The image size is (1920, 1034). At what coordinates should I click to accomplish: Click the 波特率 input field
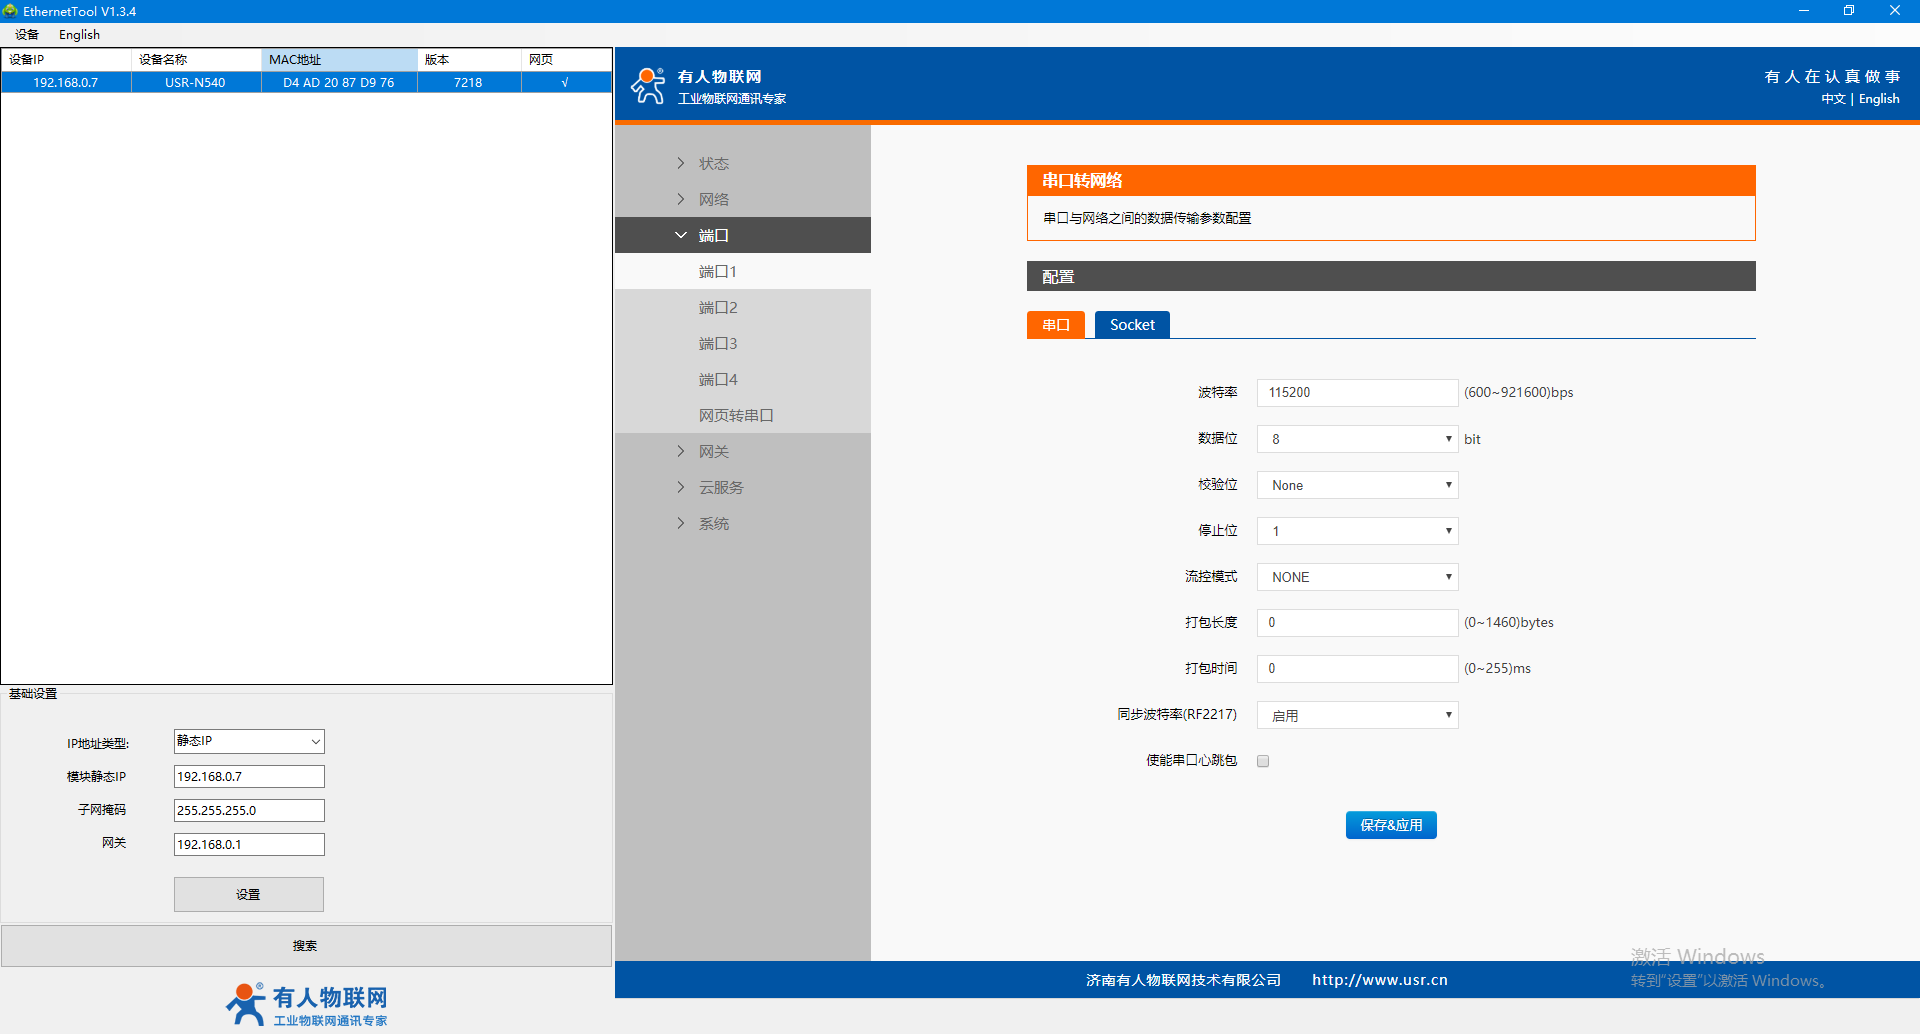coord(1357,393)
